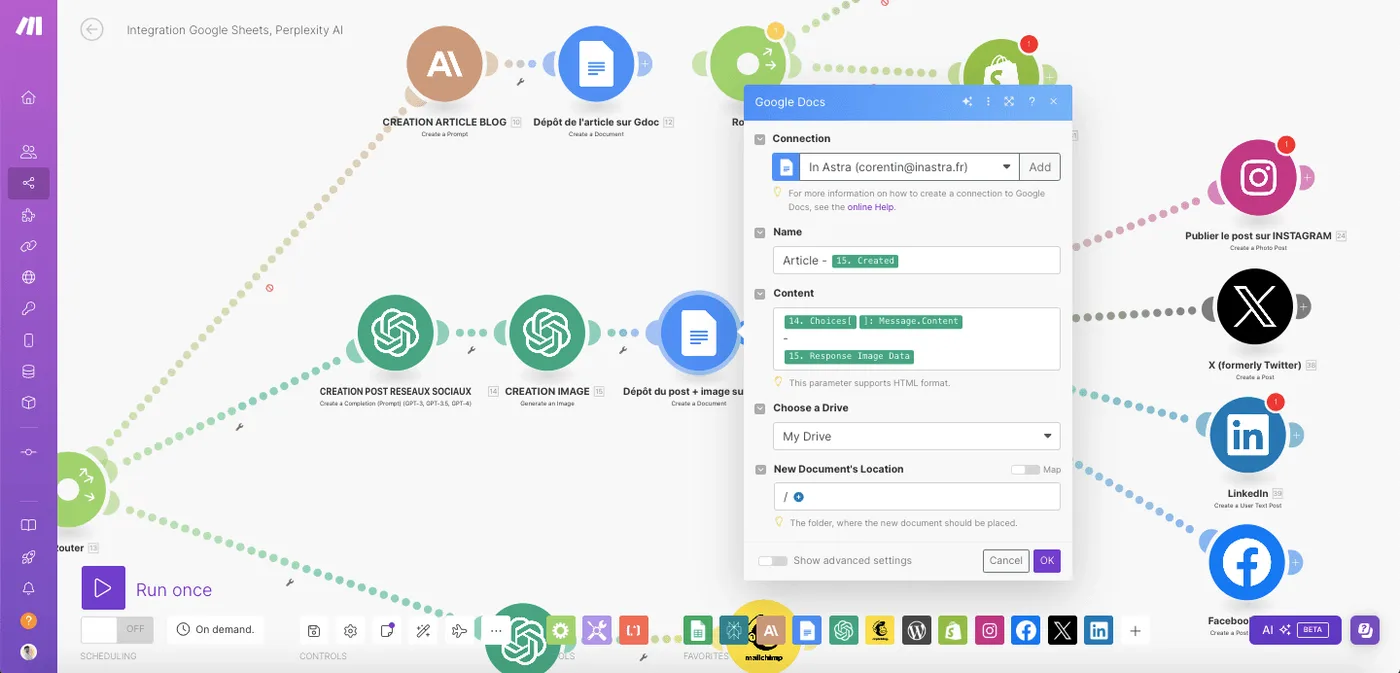Open the CREATION POST RESEAUX SOCIAUX module
This screenshot has width=1400, height=673.
[x=396, y=333]
